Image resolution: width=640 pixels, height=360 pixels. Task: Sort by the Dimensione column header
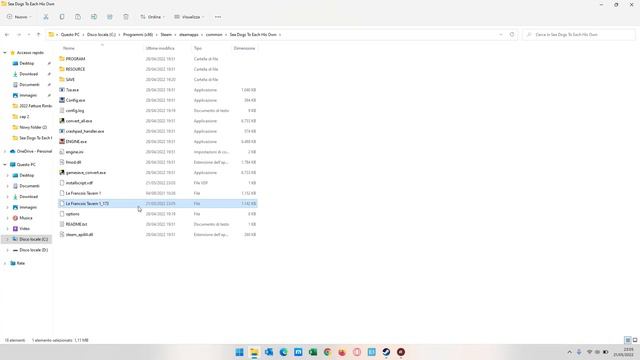[244, 48]
